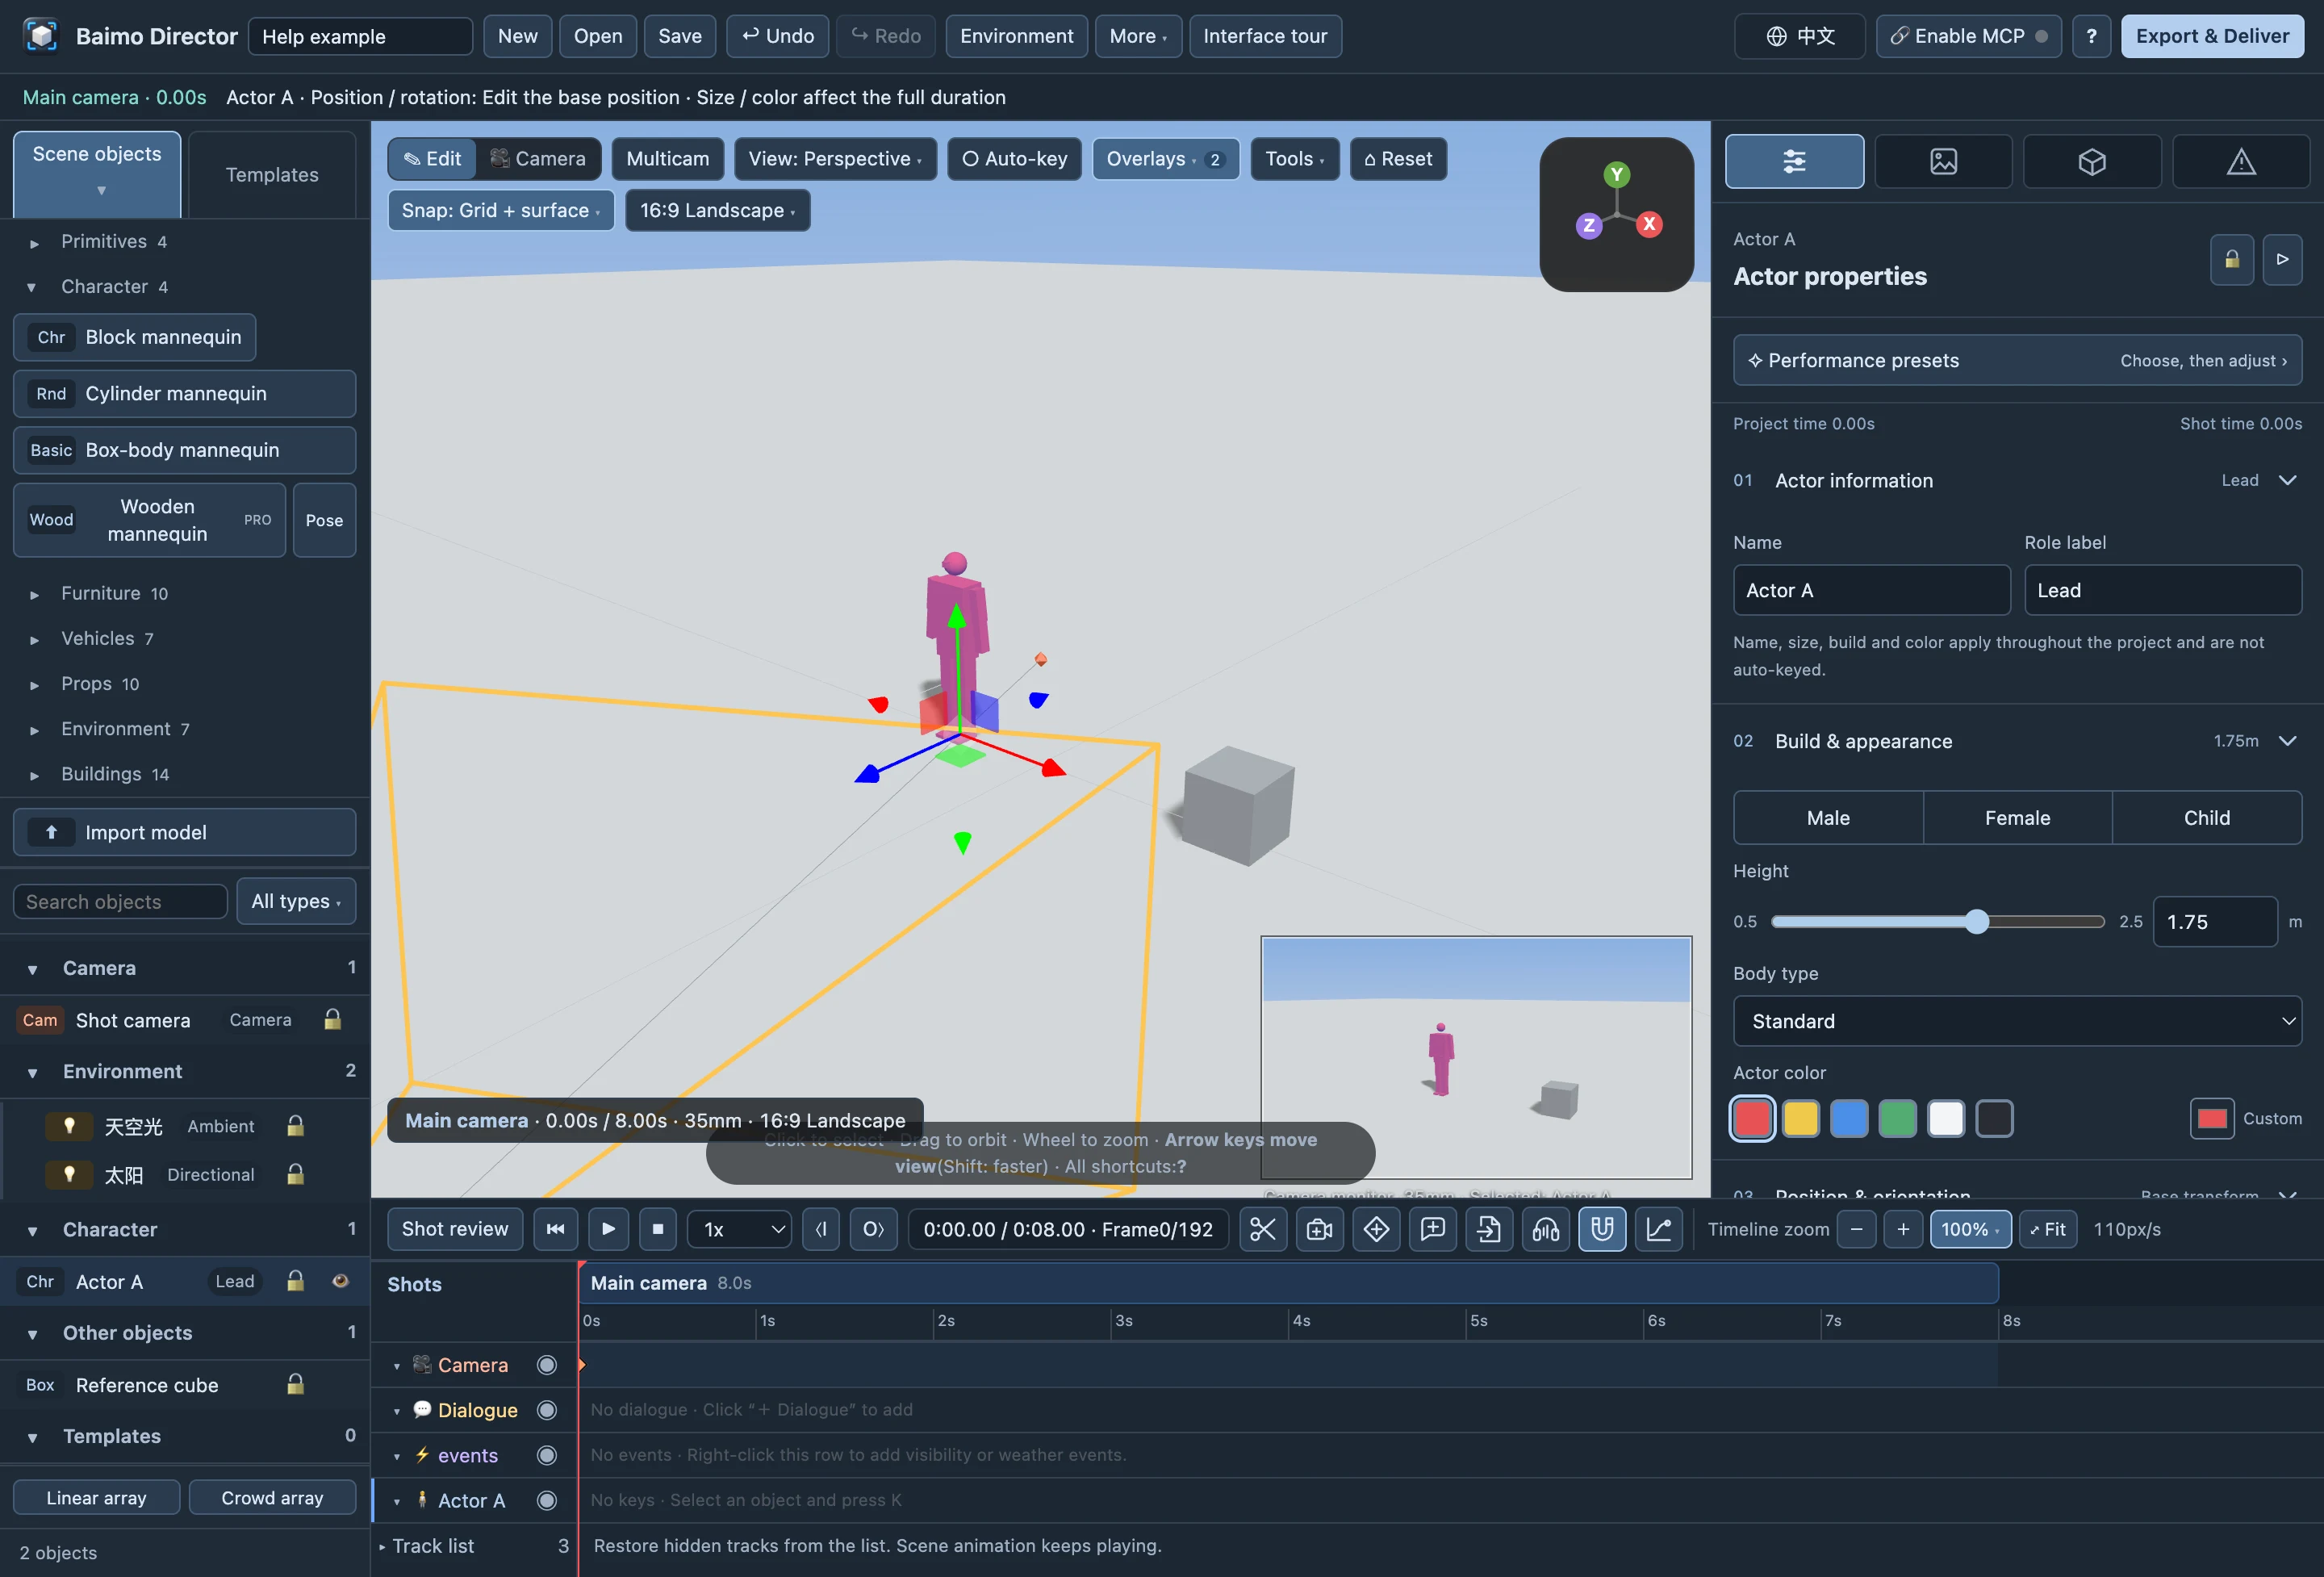The width and height of the screenshot is (2324, 1577).
Task: Toggle Dialogue track circle button
Action: pyautogui.click(x=547, y=1410)
